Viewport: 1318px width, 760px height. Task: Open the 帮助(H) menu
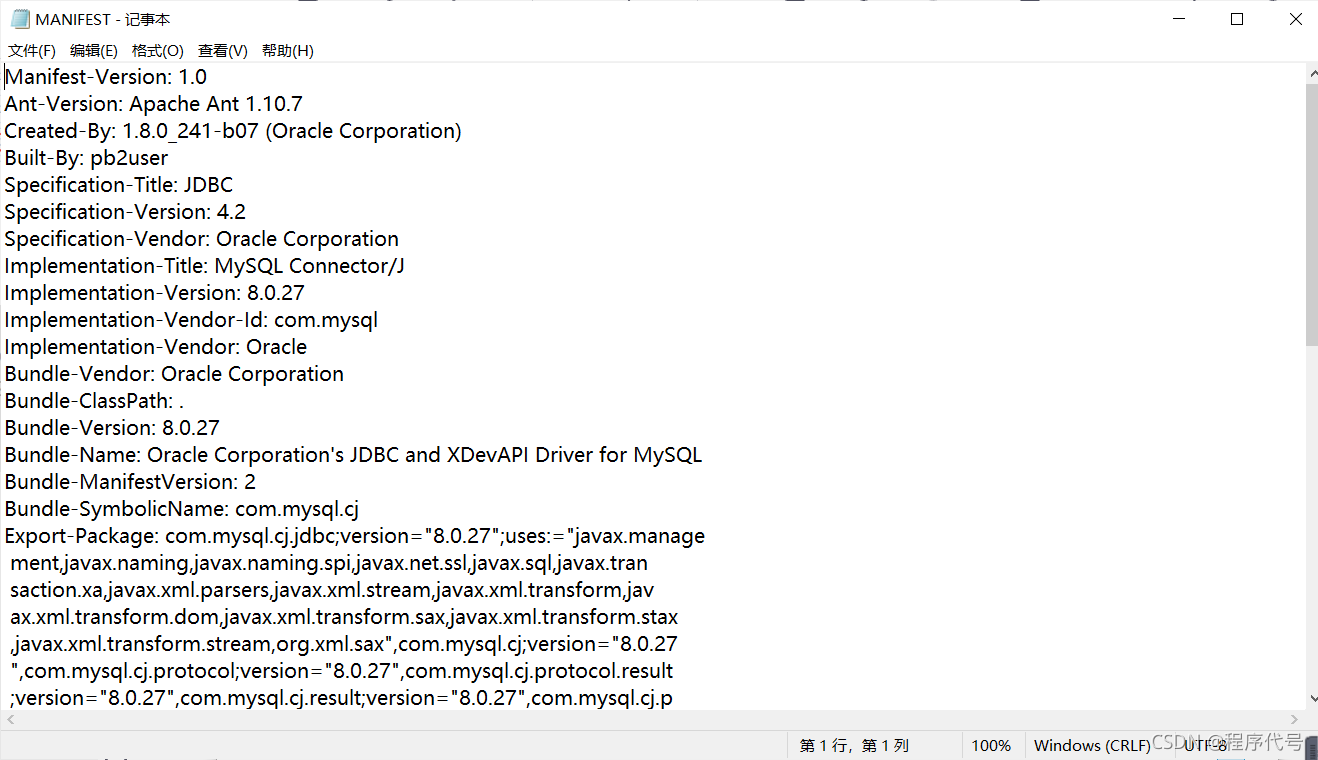(288, 50)
